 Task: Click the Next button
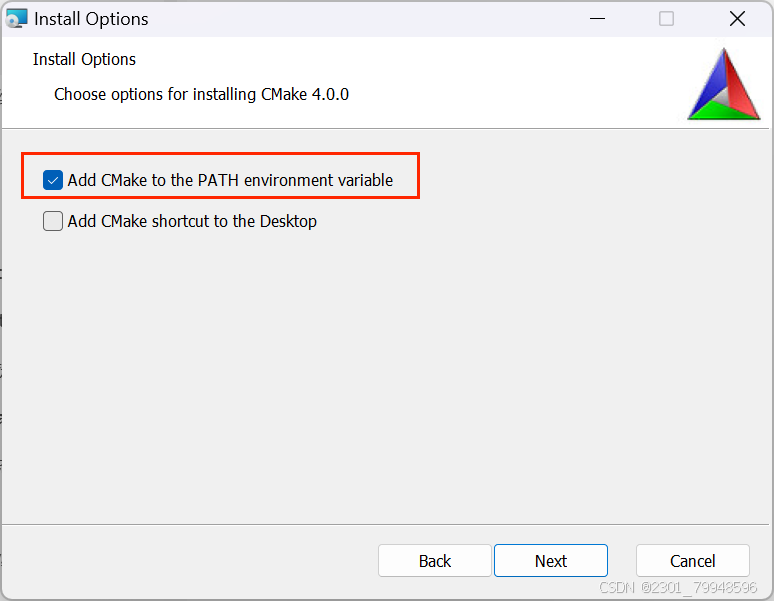tap(551, 561)
